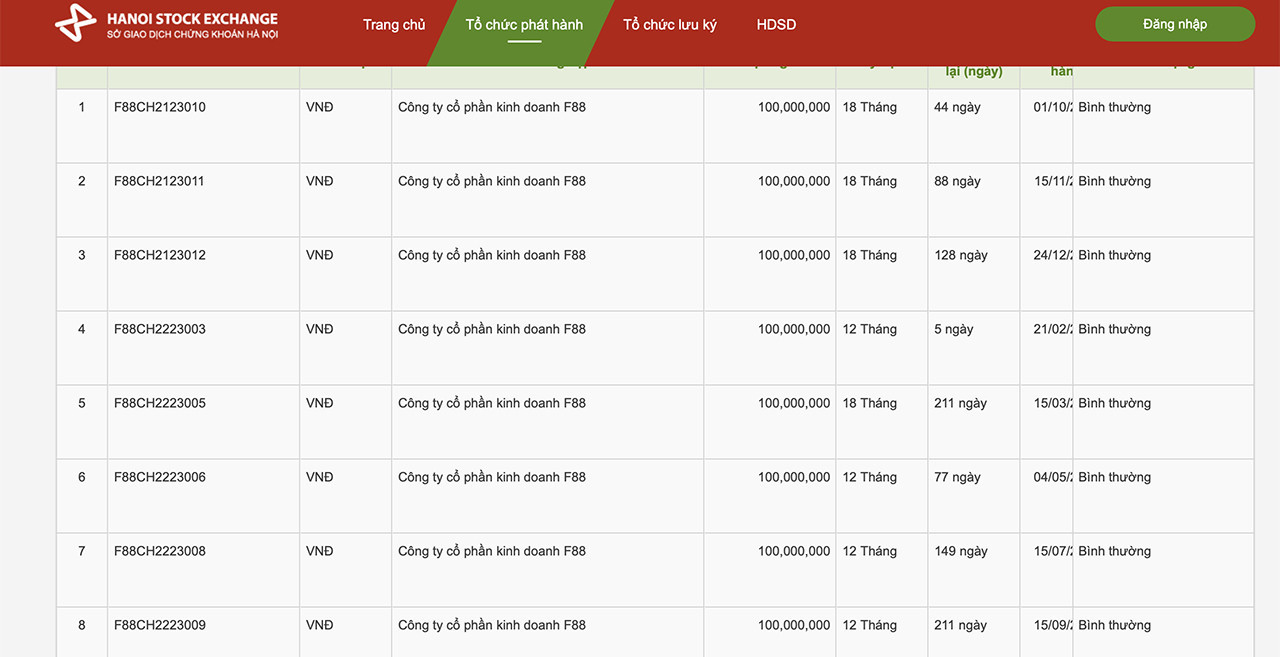Click bond code F88CH2223003
Viewport: 1280px width, 657px height.
pos(160,330)
